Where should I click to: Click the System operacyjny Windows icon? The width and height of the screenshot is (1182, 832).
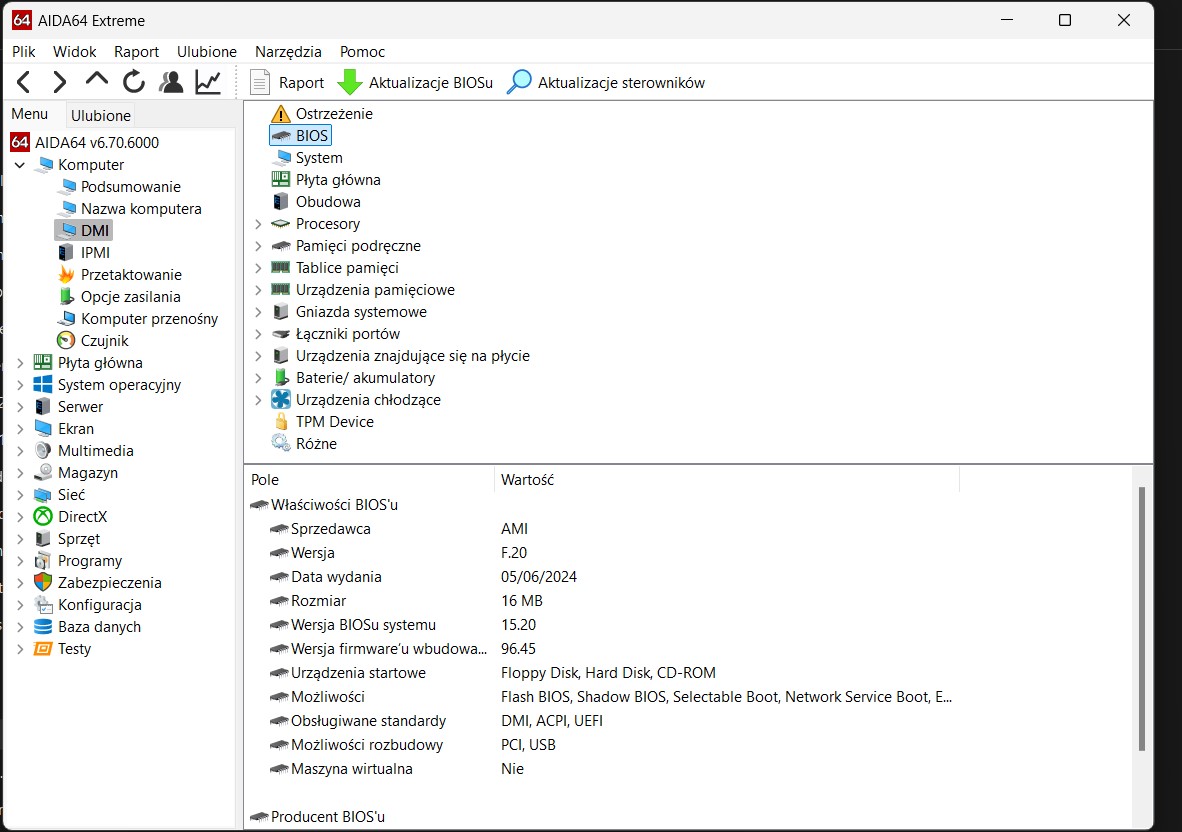click(43, 384)
